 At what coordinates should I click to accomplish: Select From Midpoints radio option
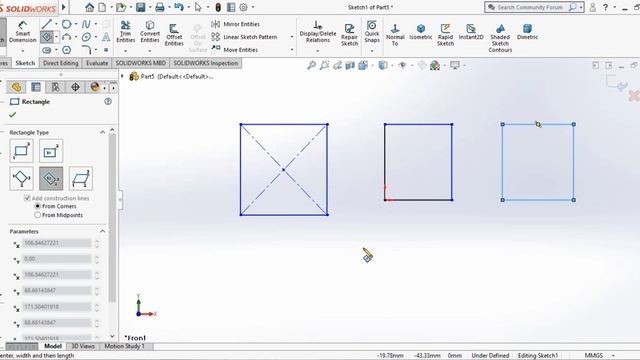pyautogui.click(x=38, y=215)
